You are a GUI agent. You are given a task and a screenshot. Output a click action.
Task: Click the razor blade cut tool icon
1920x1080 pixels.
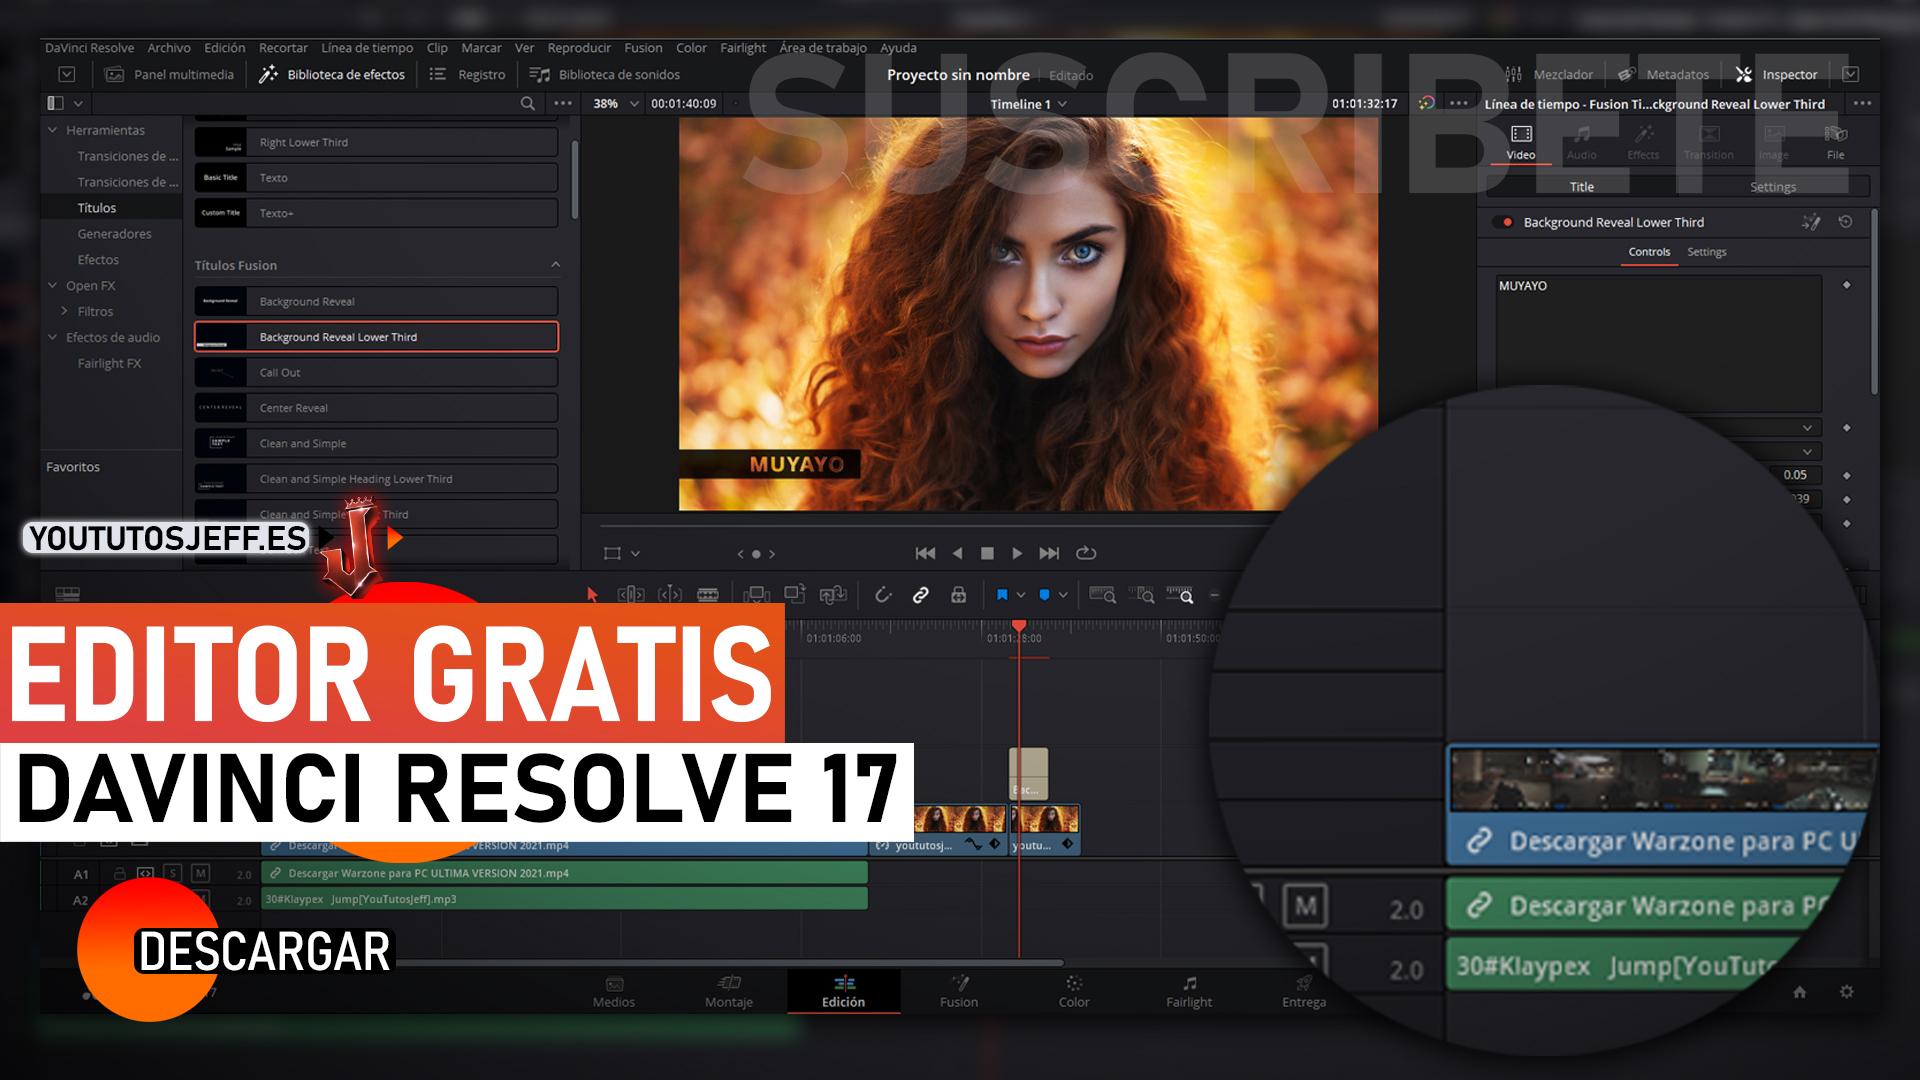coord(704,595)
